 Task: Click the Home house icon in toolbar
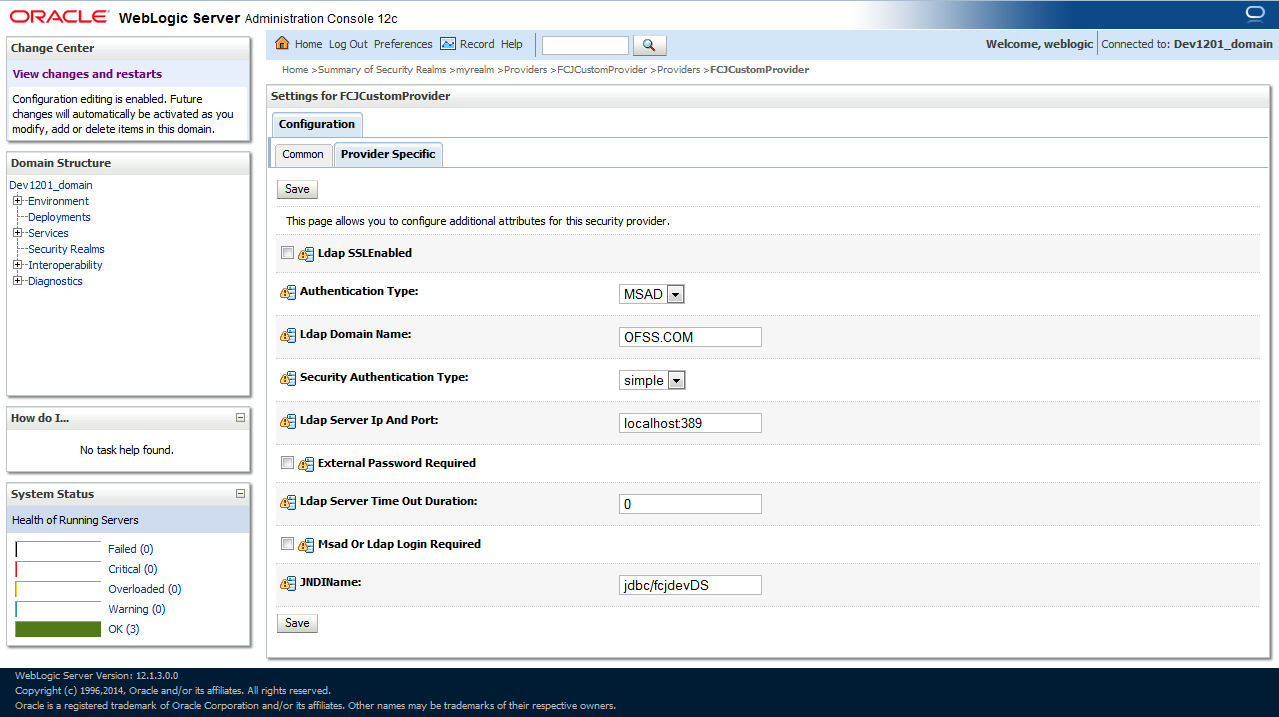coord(282,44)
